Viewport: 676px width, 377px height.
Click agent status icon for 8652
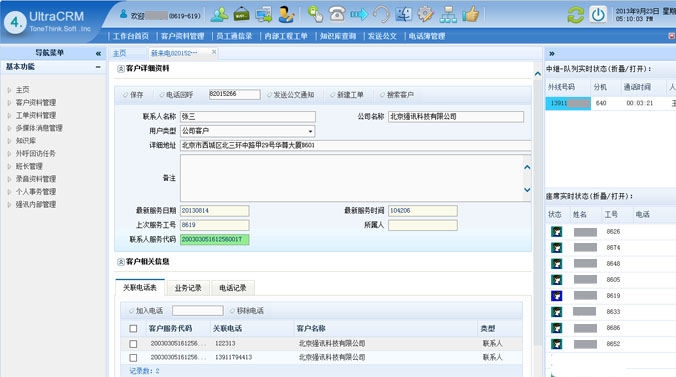(x=557, y=344)
